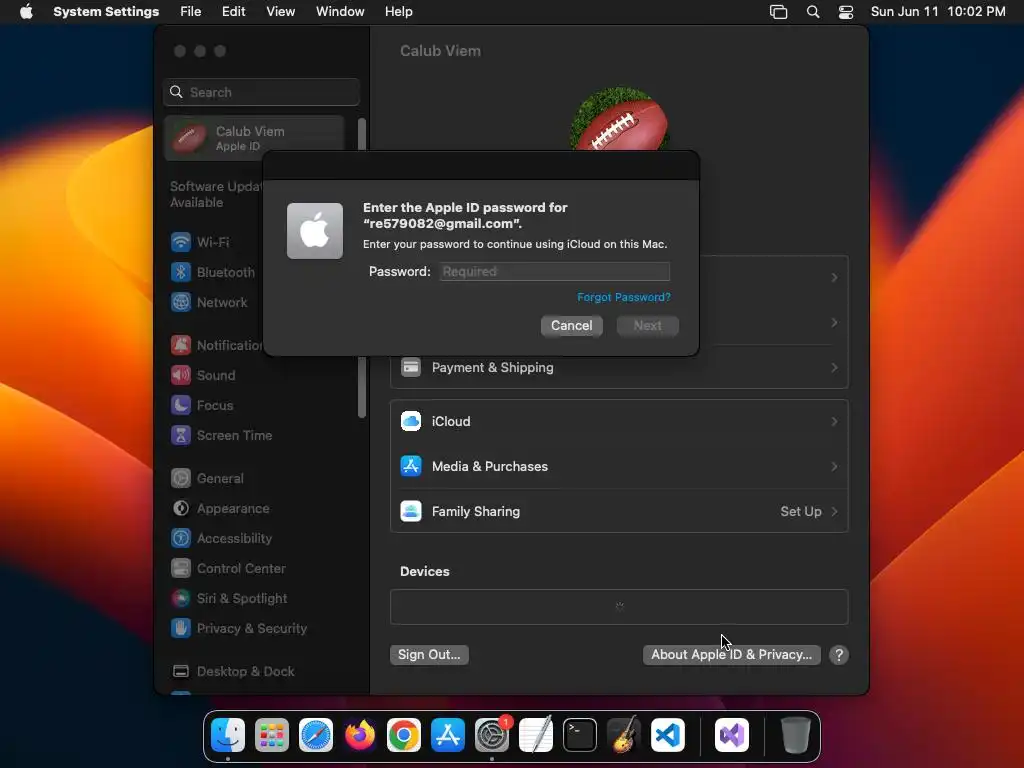Open the File menu
The width and height of the screenshot is (1024, 768).
tap(191, 12)
